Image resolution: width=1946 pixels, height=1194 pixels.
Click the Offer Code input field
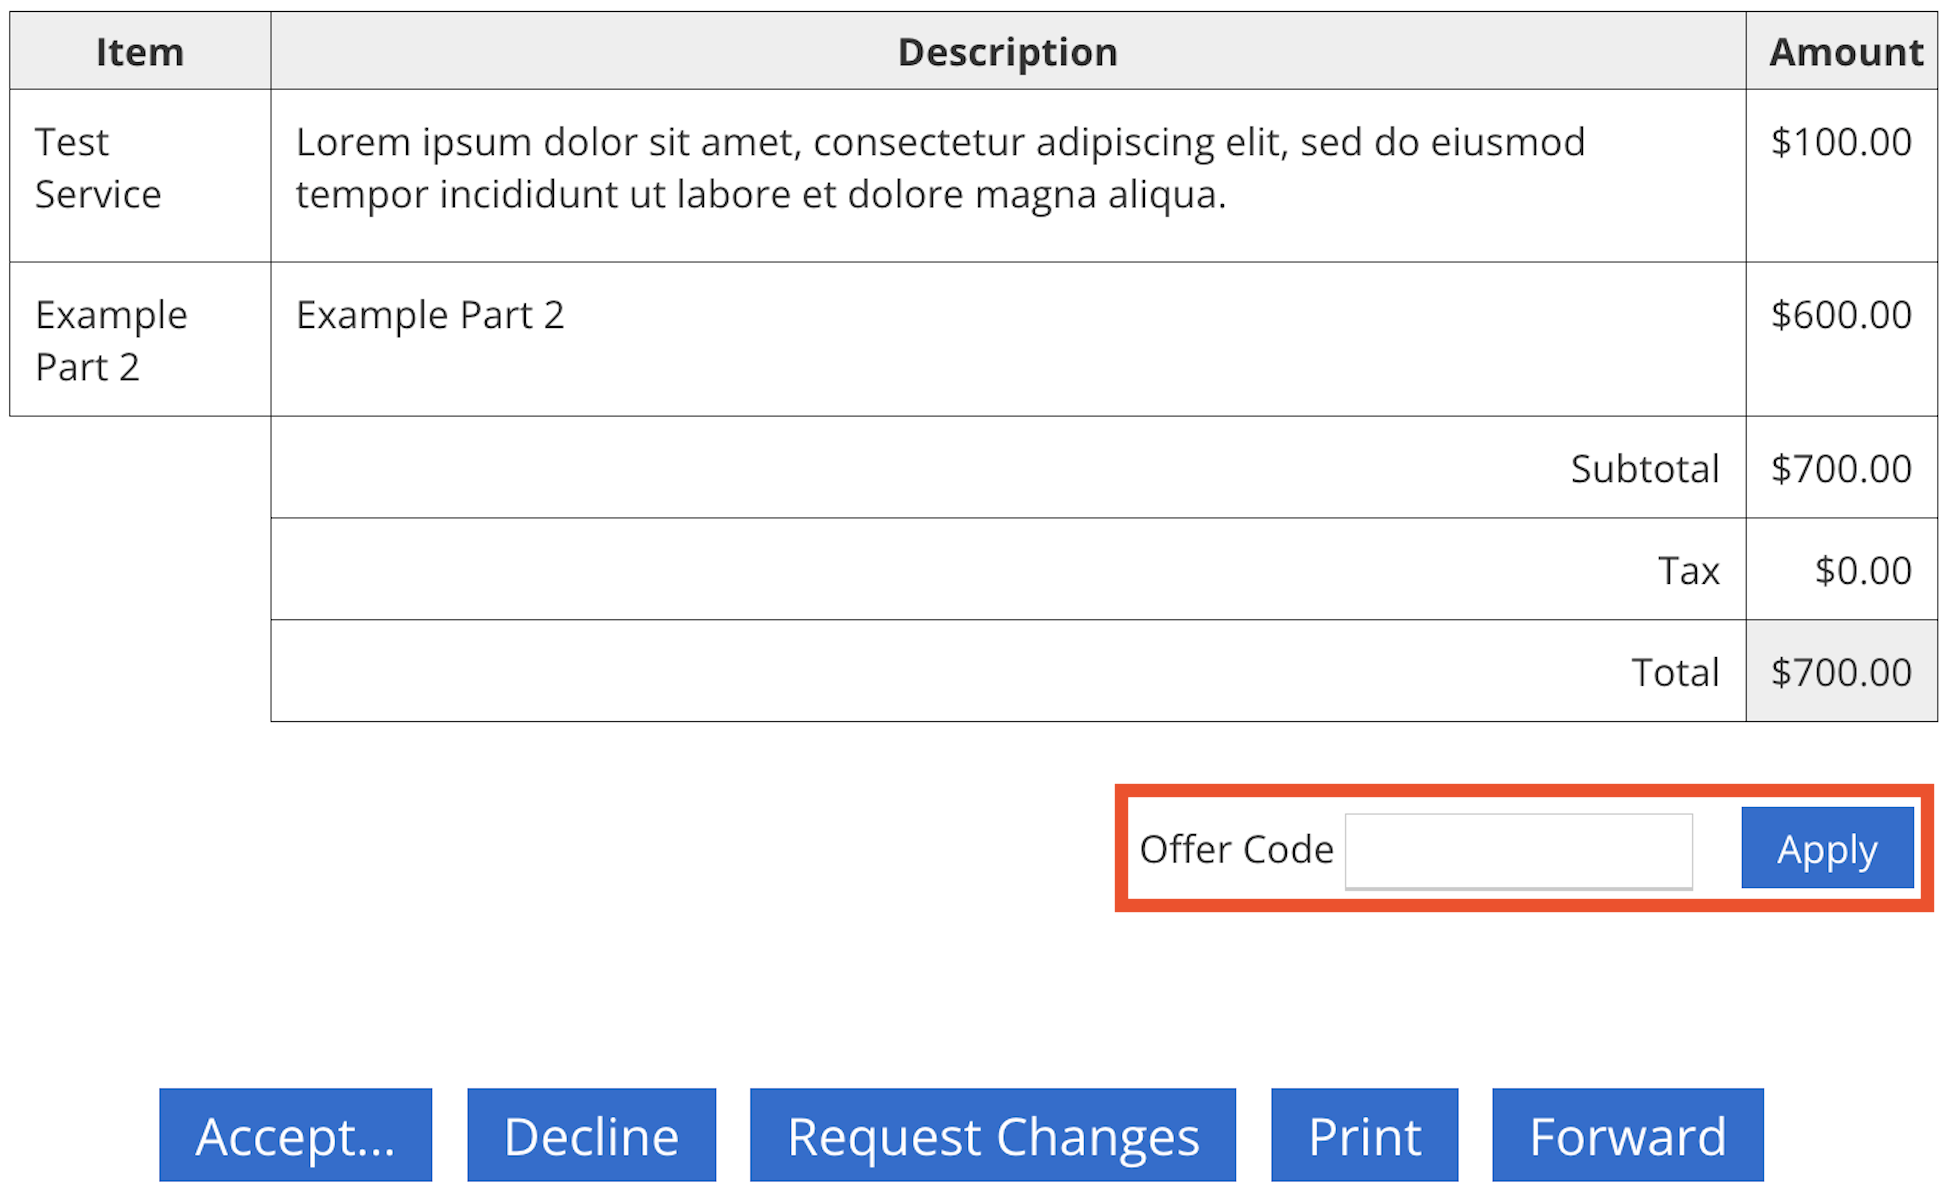(x=1518, y=850)
